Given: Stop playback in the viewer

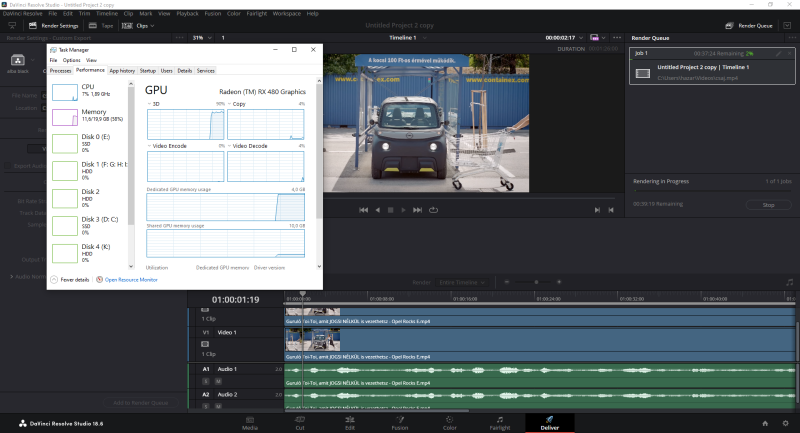Looking at the screenshot, I should 390,210.
